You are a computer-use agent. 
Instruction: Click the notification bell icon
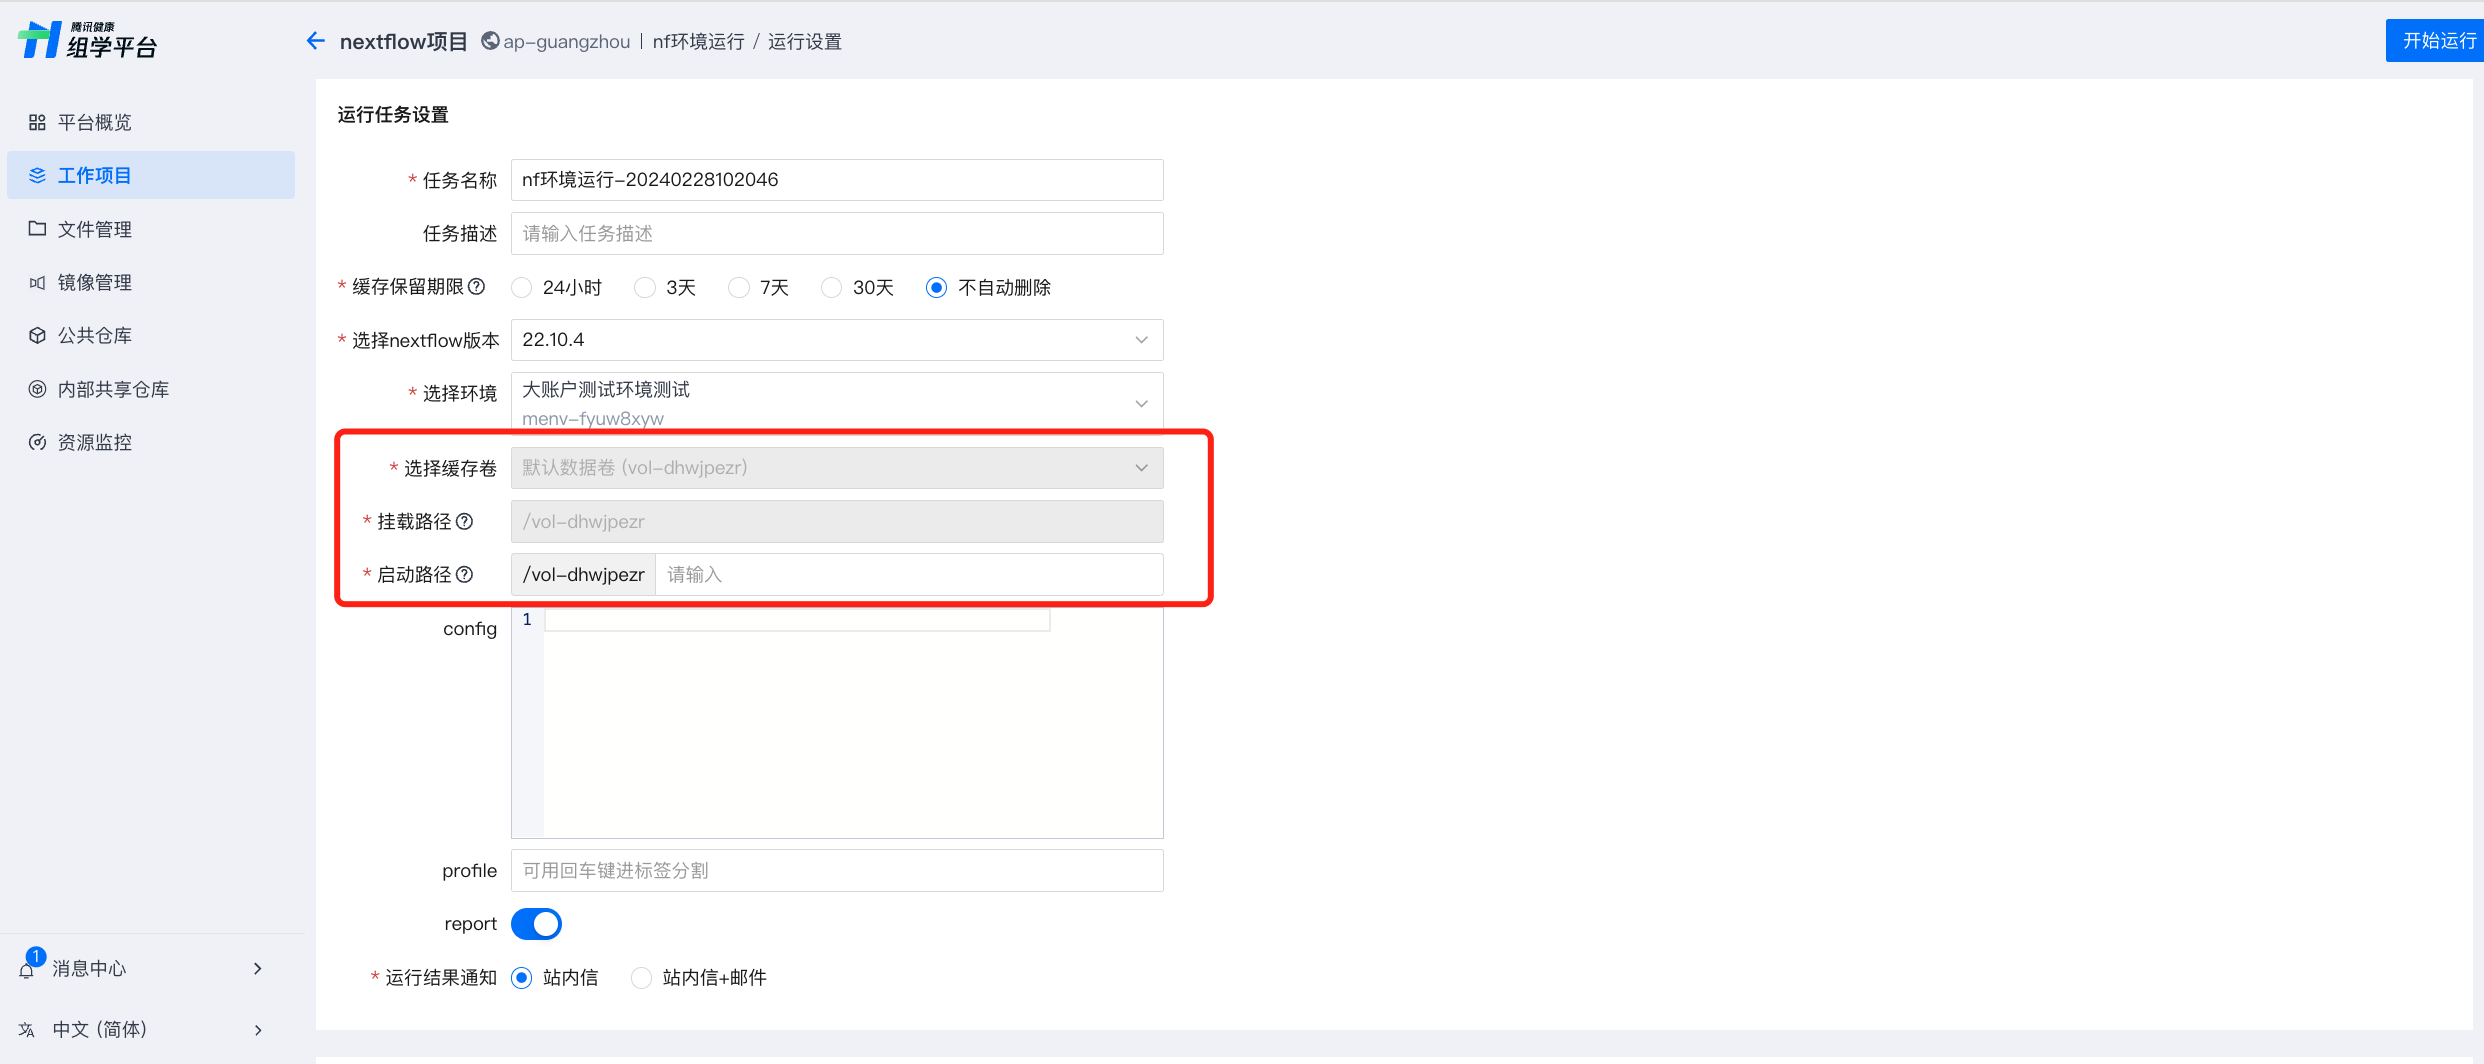pyautogui.click(x=27, y=969)
